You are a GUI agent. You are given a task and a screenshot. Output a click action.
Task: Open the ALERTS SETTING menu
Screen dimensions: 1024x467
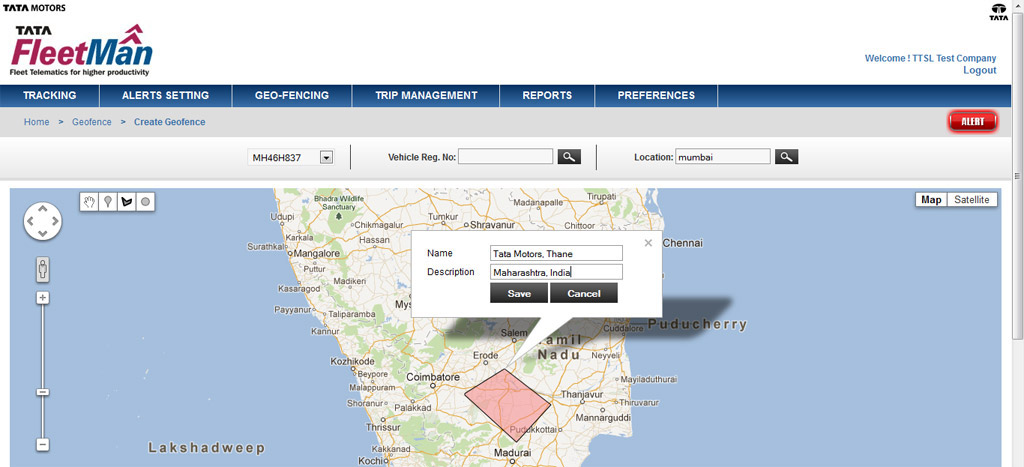point(165,95)
